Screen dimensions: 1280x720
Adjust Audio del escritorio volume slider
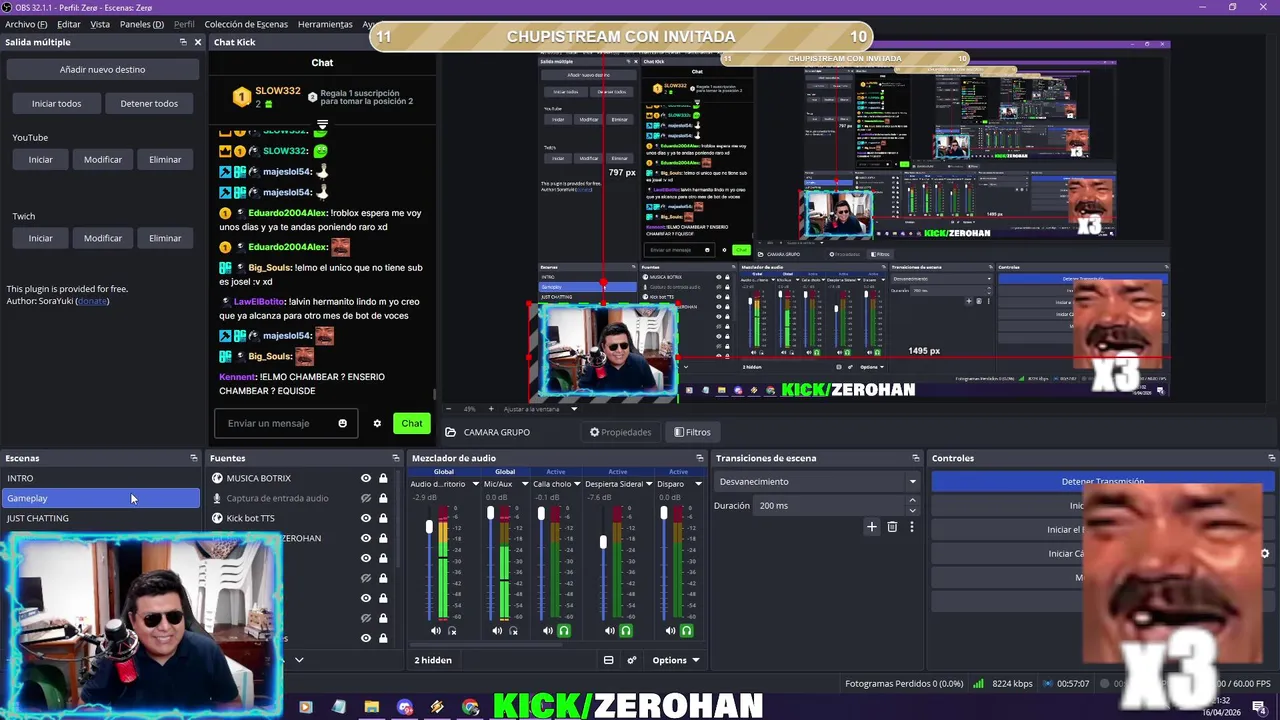click(x=430, y=527)
